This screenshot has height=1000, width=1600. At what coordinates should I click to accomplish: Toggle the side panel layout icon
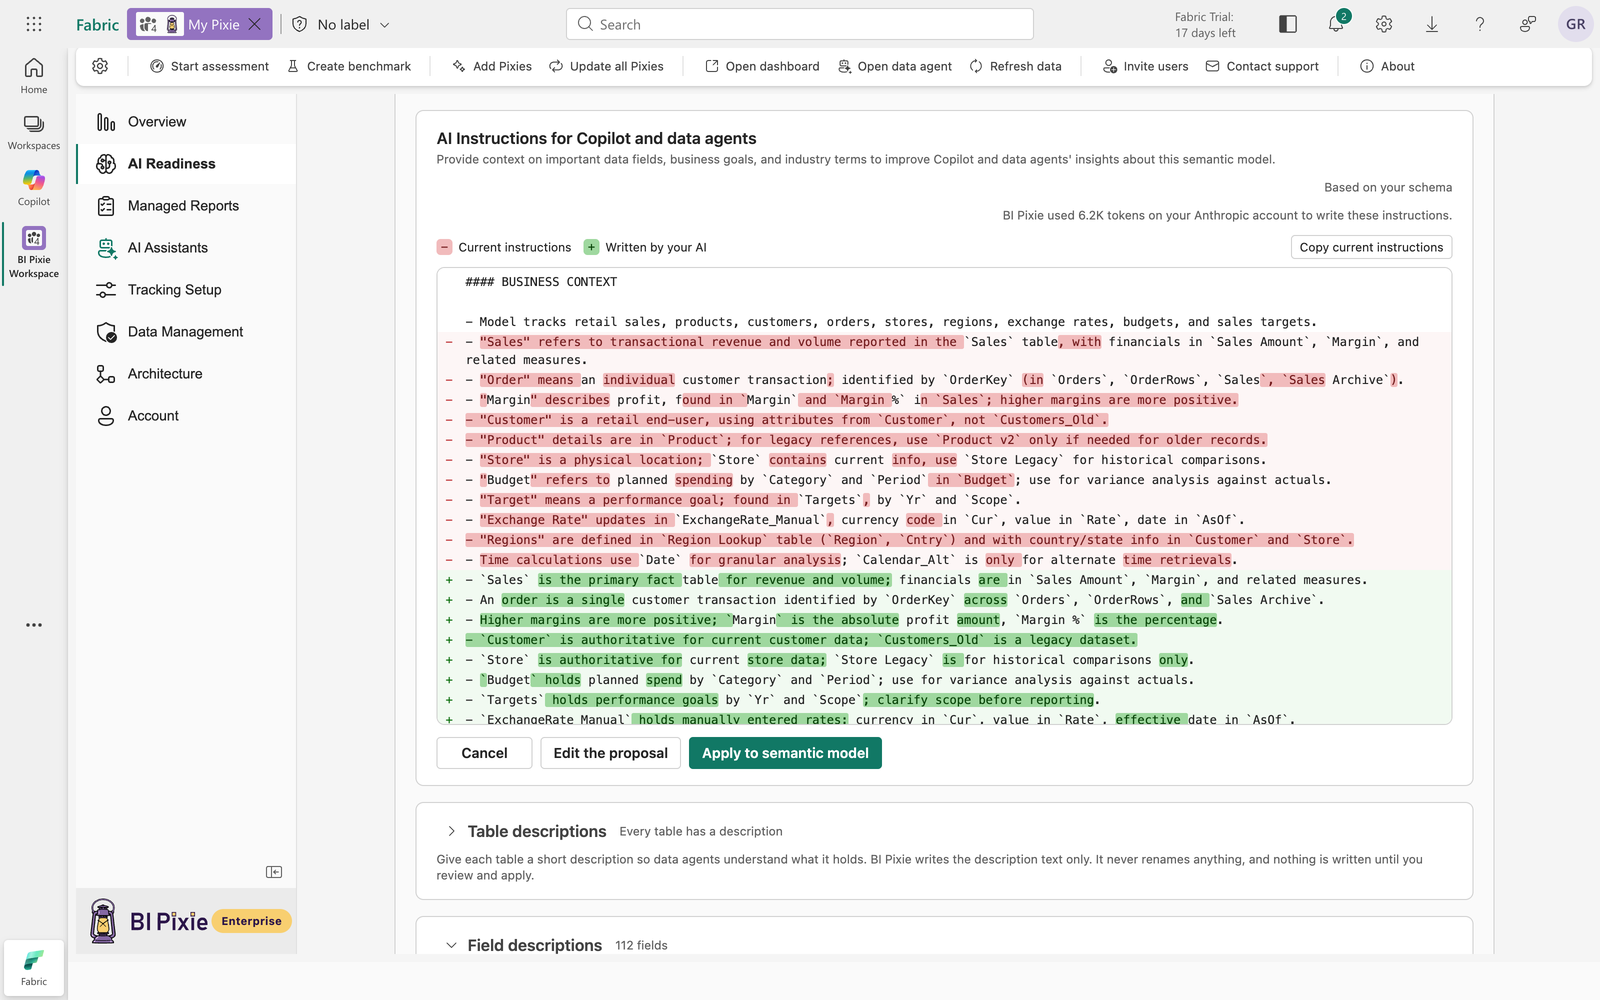(x=1288, y=24)
